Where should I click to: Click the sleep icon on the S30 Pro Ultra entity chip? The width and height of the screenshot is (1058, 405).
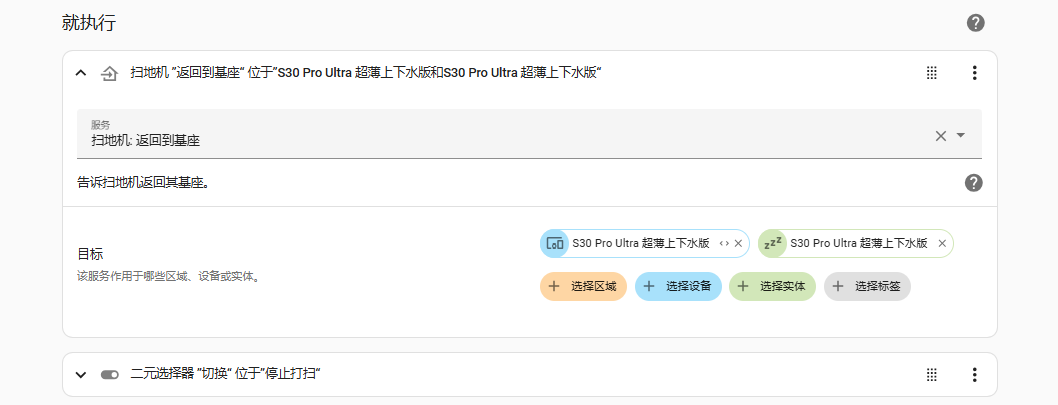[772, 243]
